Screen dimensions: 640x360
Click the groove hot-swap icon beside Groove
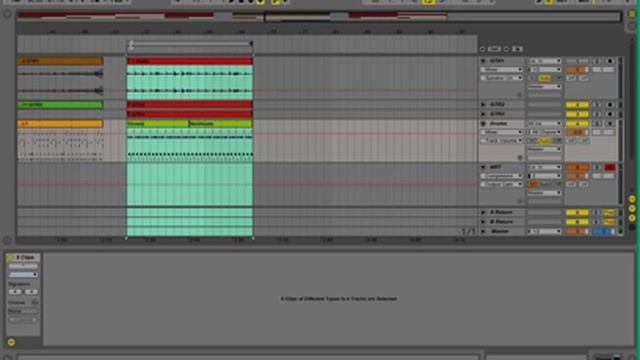(35, 302)
